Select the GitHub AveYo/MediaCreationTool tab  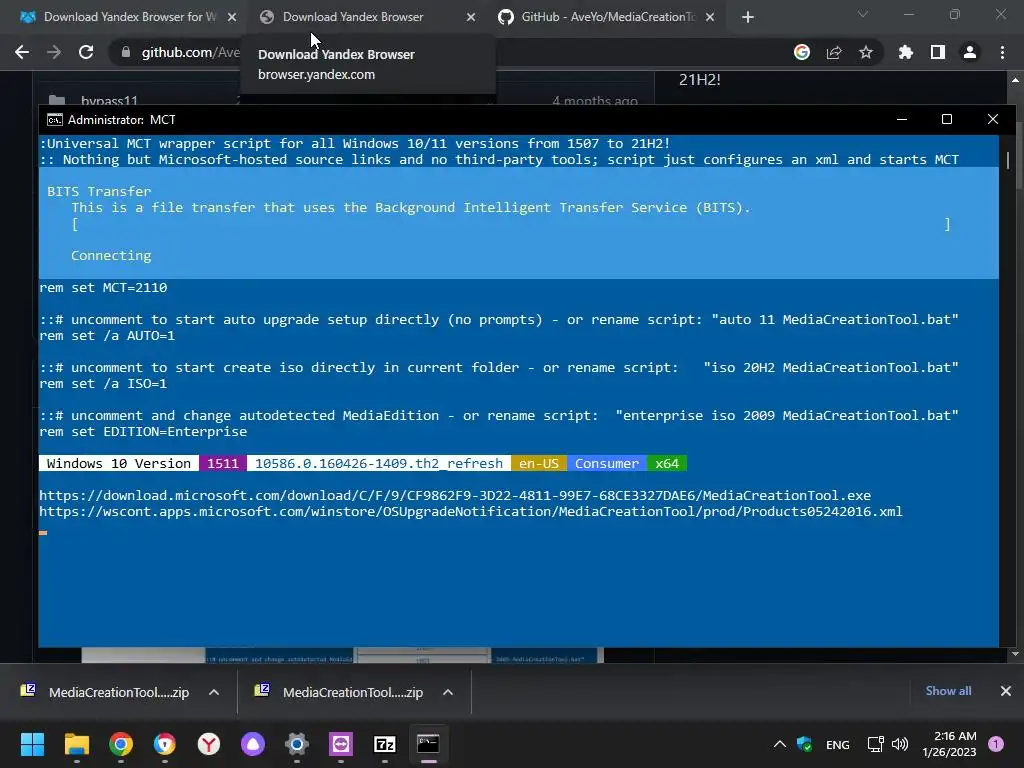click(x=607, y=17)
